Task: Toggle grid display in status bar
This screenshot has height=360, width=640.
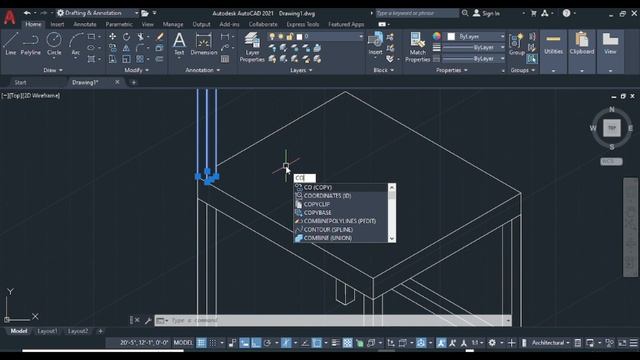Action: point(201,343)
